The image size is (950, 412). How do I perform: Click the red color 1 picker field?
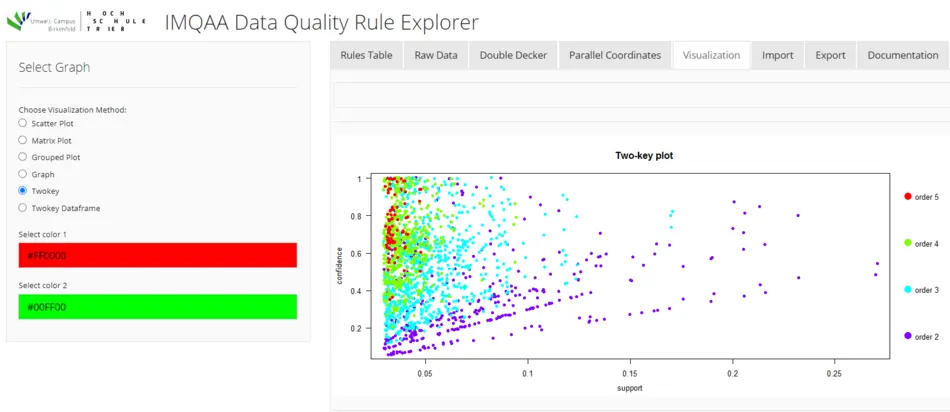click(158, 255)
